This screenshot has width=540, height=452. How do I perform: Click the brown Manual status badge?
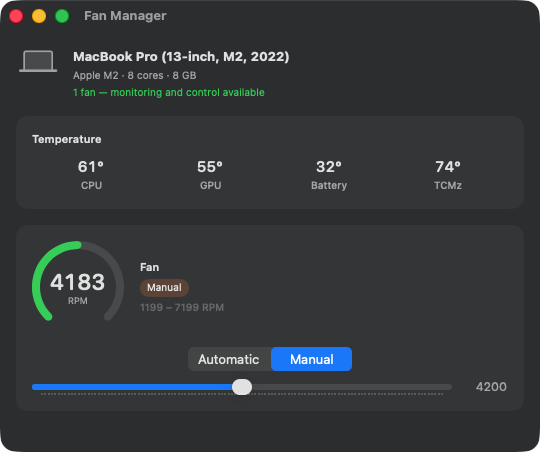click(x=164, y=288)
